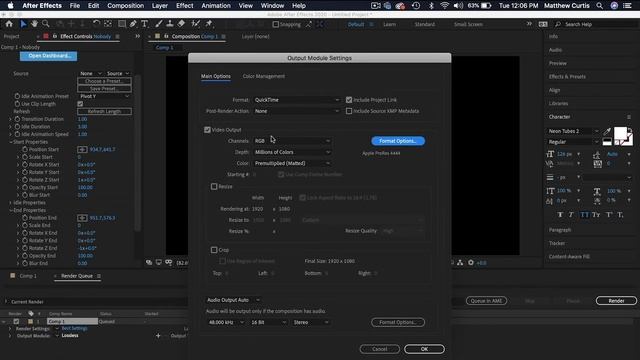Open the Stereo channels dropdown
The height and width of the screenshot is (360, 640).
click(x=311, y=322)
